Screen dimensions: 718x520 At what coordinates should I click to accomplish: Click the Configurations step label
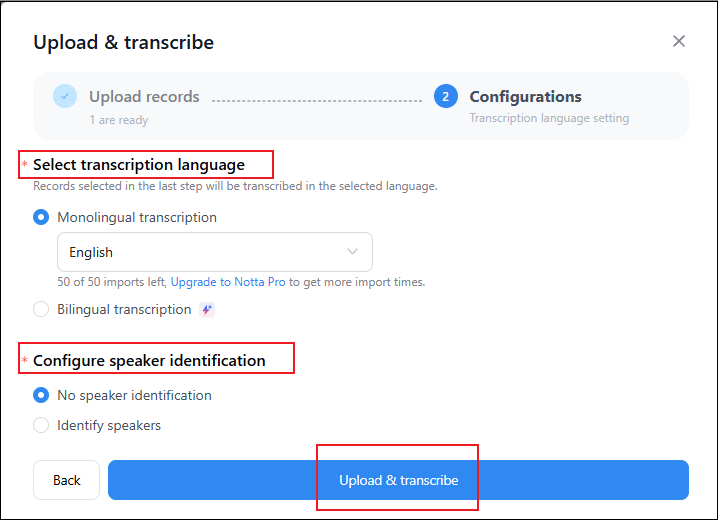pos(525,97)
